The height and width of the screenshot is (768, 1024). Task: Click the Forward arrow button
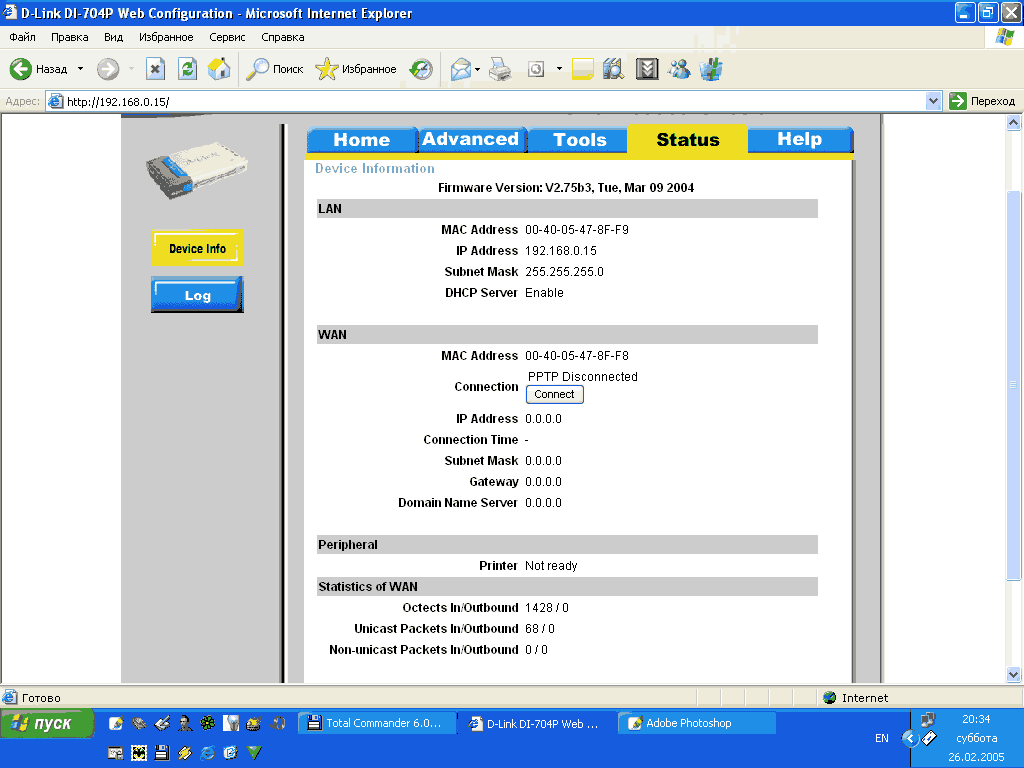pyautogui.click(x=108, y=69)
